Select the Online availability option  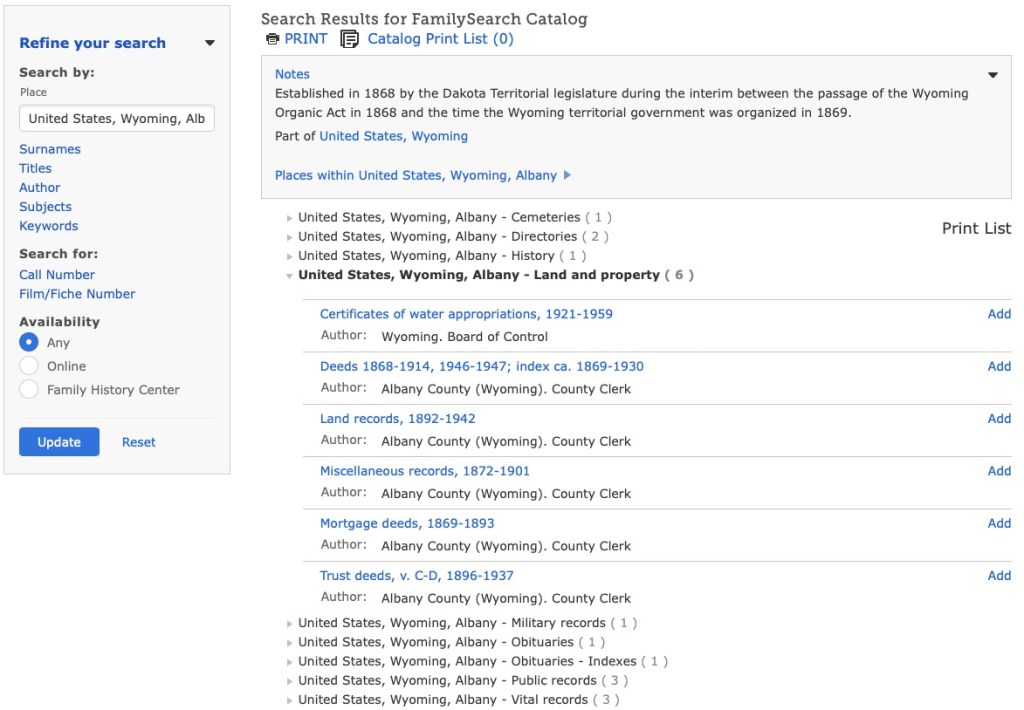(29, 366)
